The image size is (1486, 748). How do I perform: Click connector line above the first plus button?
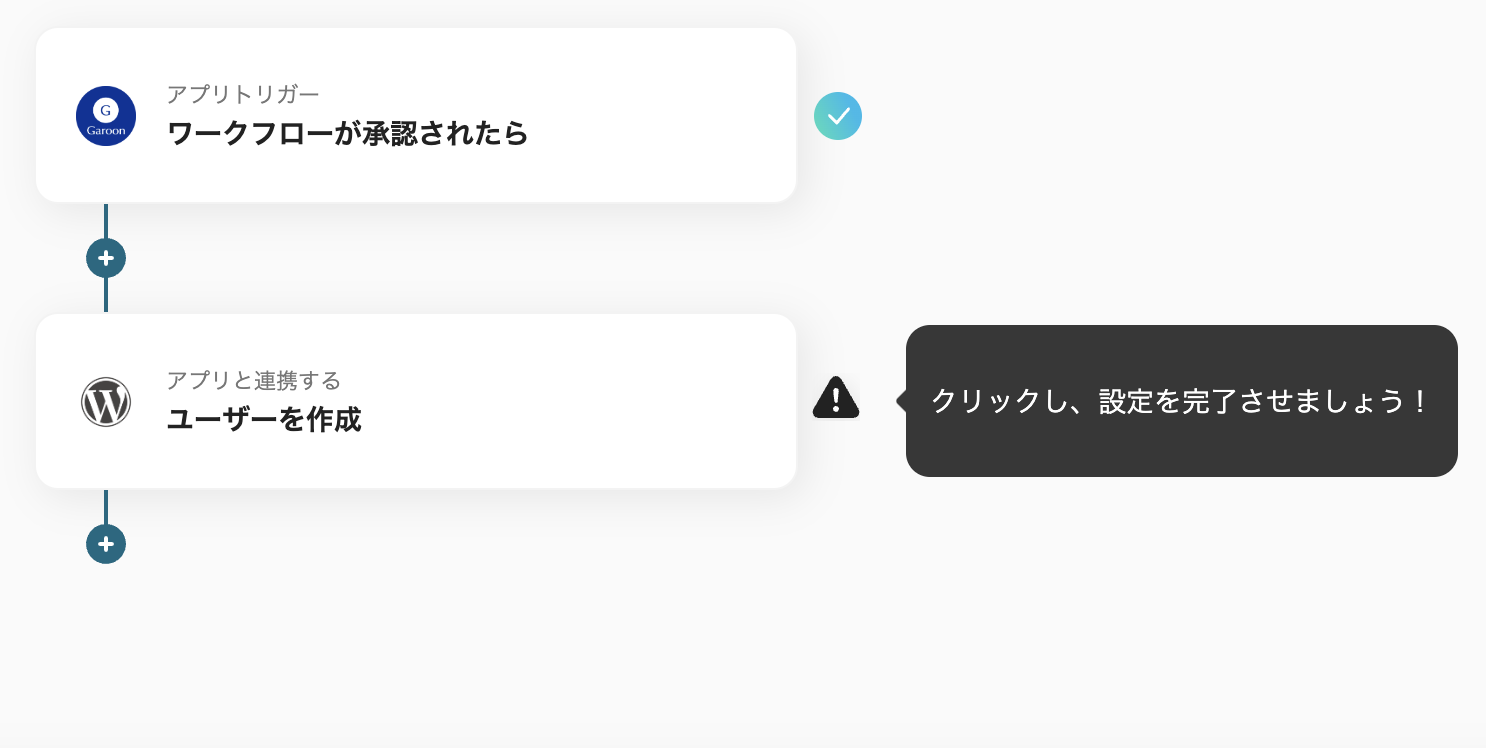(106, 221)
